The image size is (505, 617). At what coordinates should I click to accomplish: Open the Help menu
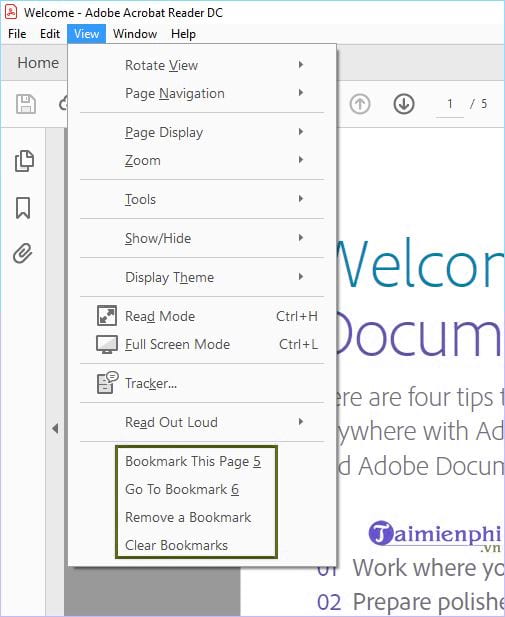tap(183, 34)
